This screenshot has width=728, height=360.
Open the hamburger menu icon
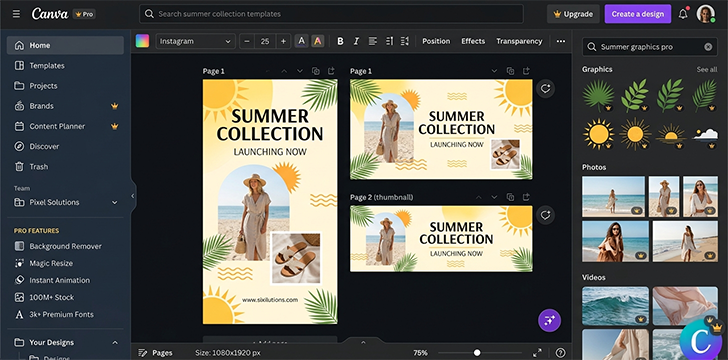pyautogui.click(x=16, y=14)
